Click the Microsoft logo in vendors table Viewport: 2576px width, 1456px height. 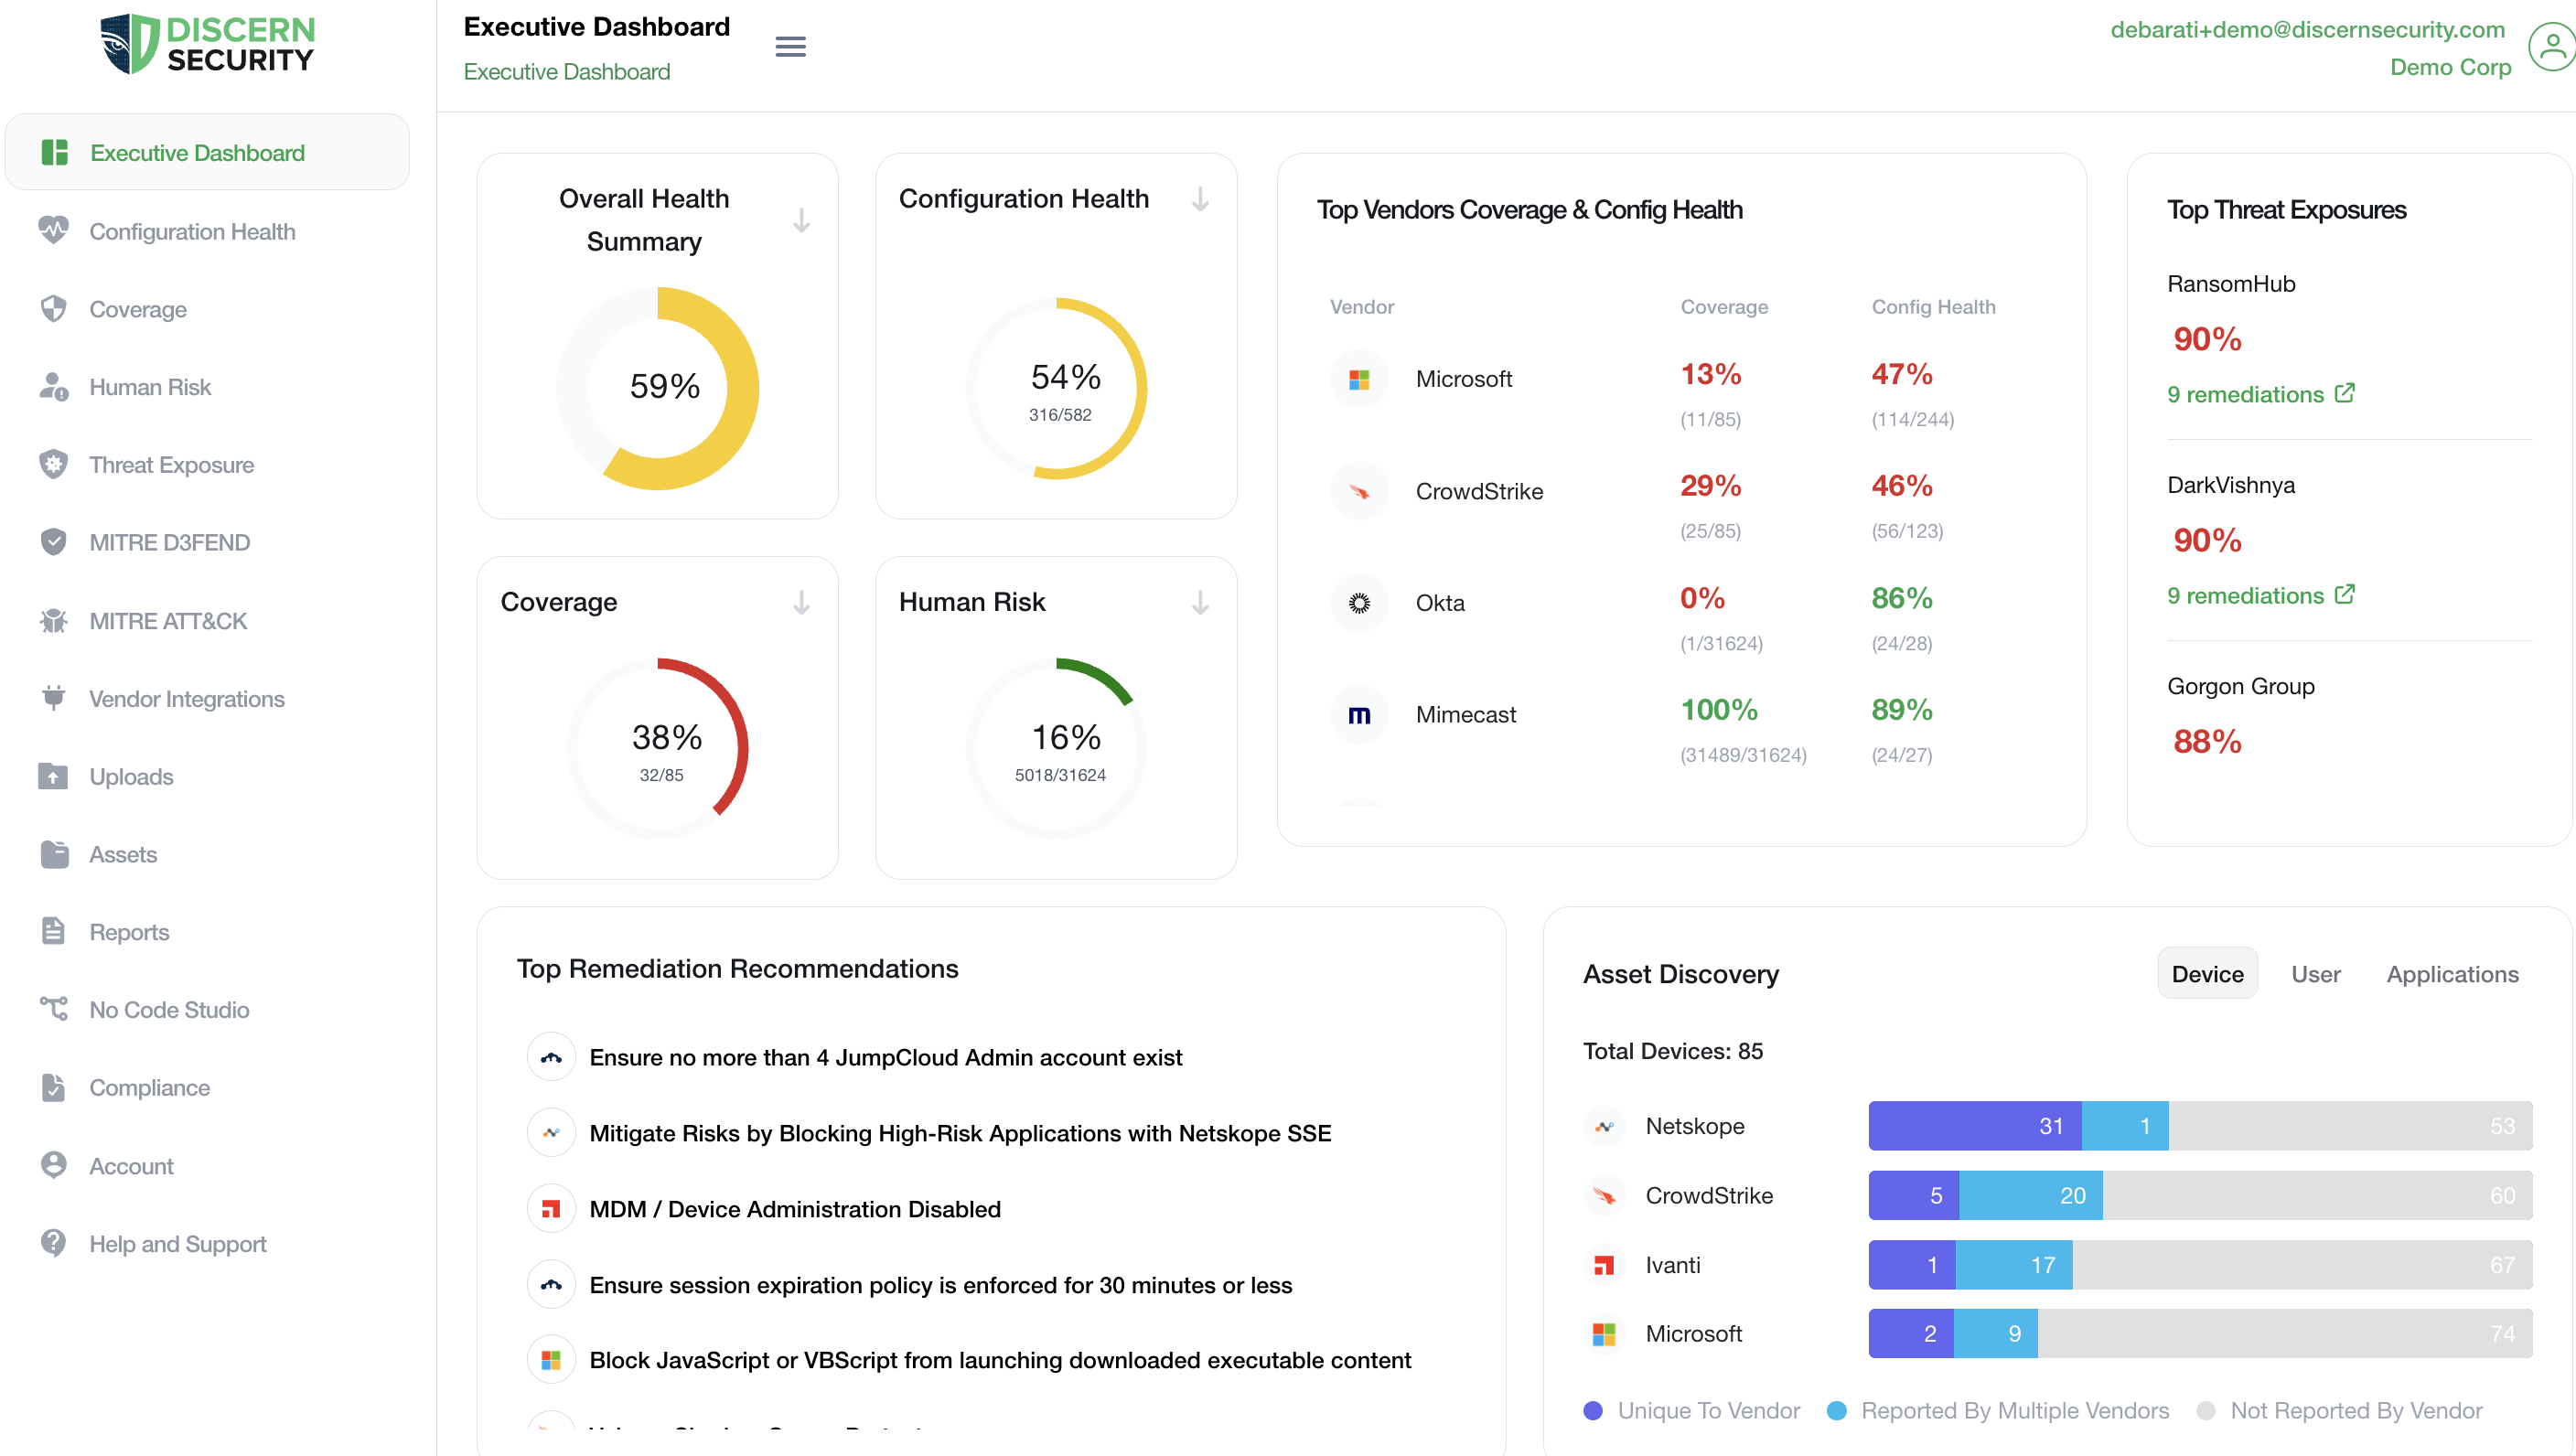pos(1359,380)
